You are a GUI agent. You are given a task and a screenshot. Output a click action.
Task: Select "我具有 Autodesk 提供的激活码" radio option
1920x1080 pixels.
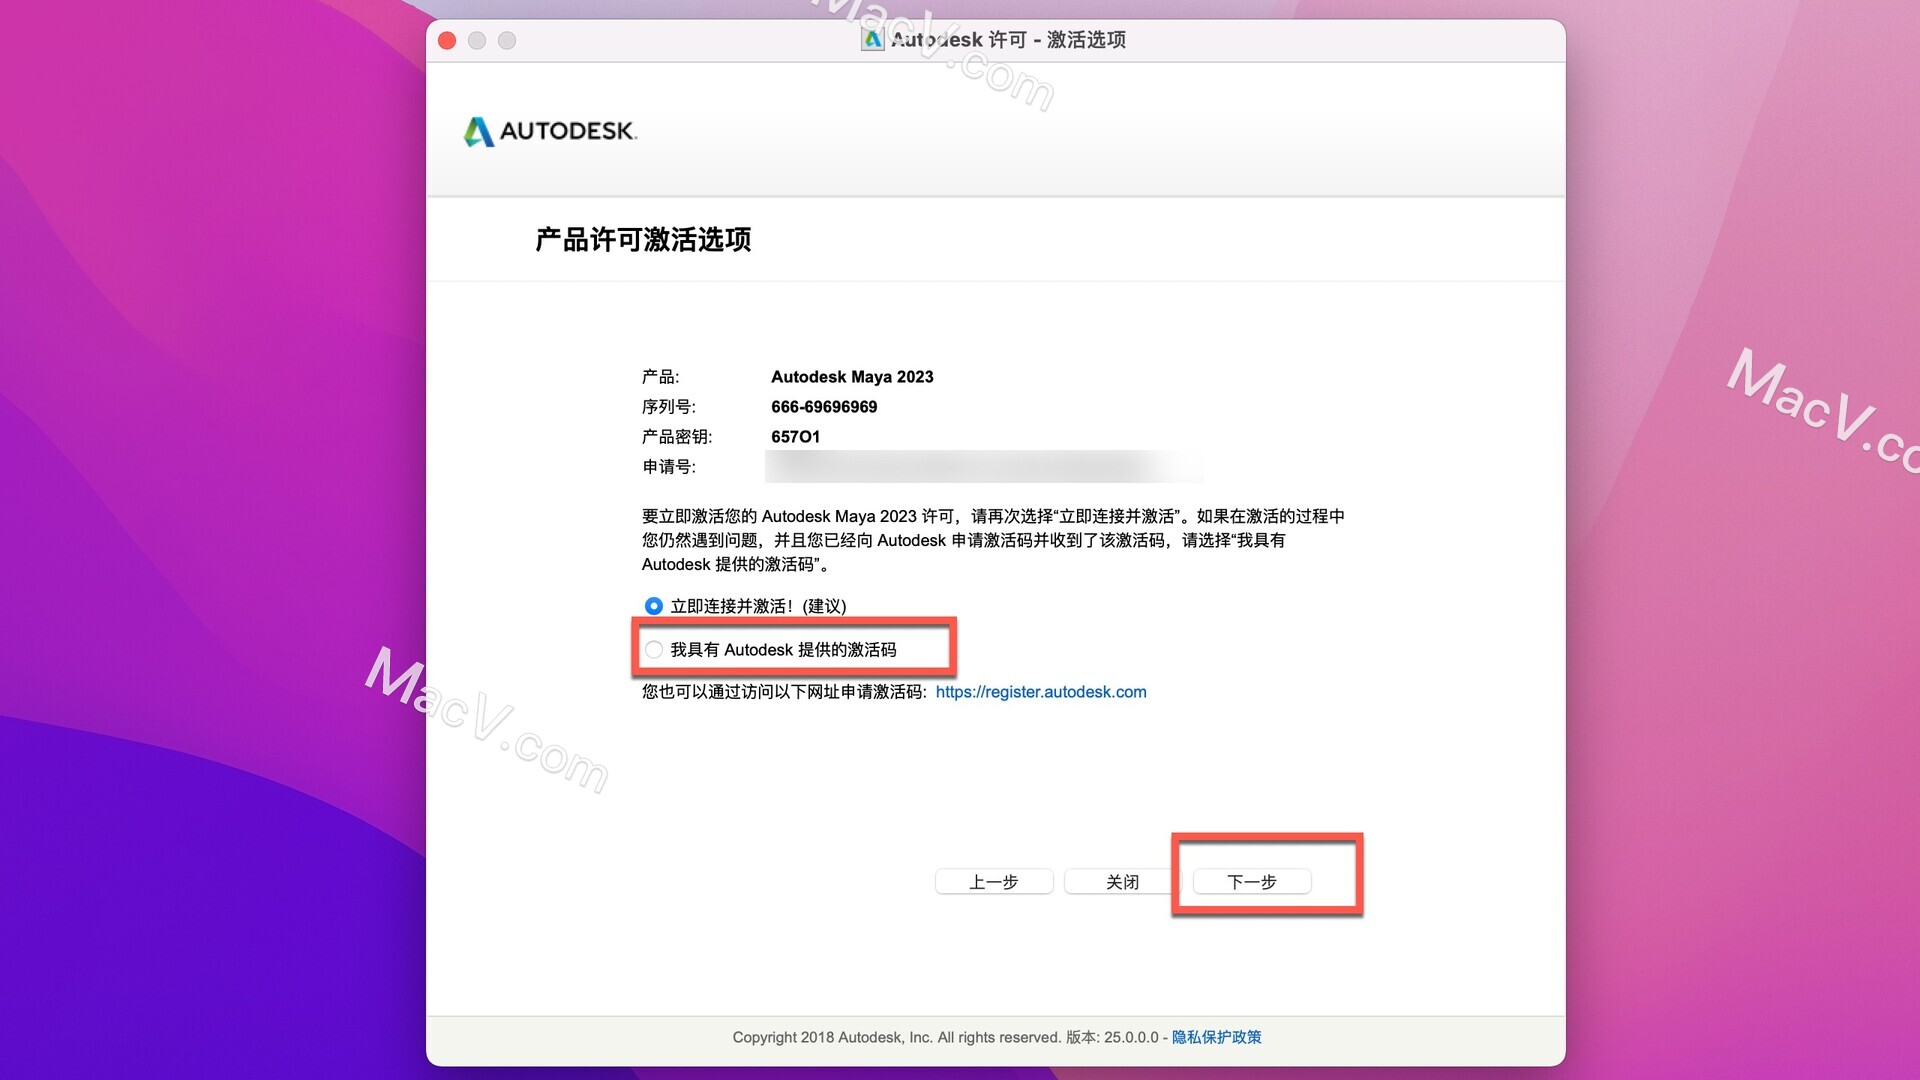(x=653, y=650)
